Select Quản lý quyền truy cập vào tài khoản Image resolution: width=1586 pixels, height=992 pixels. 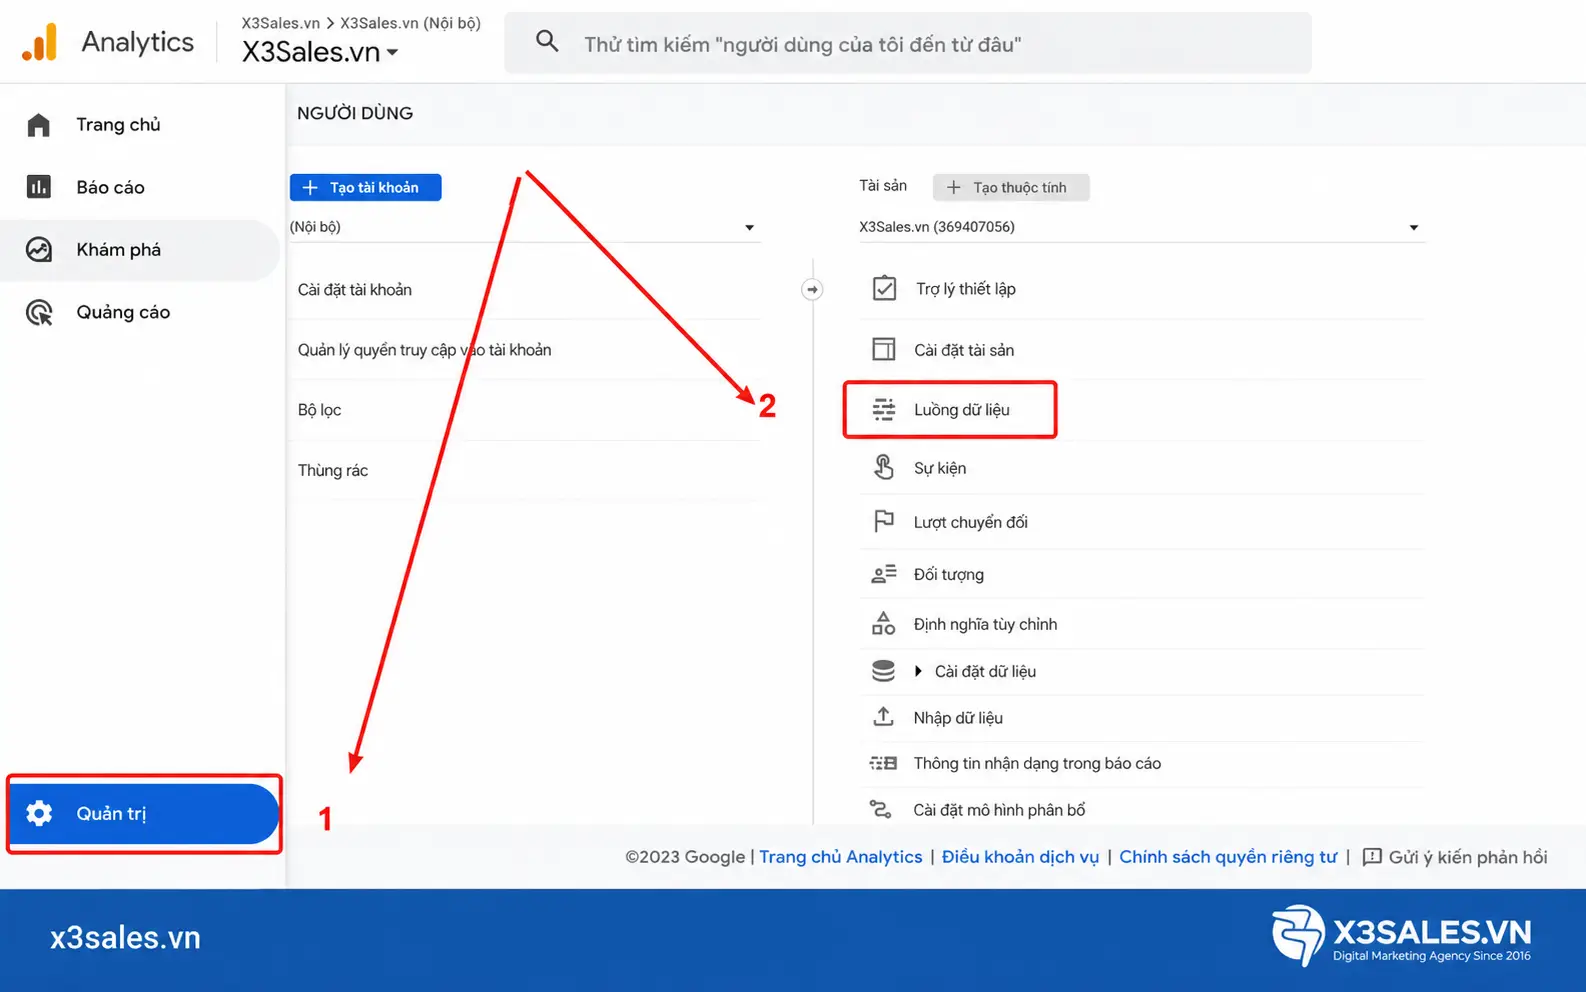pos(524,350)
